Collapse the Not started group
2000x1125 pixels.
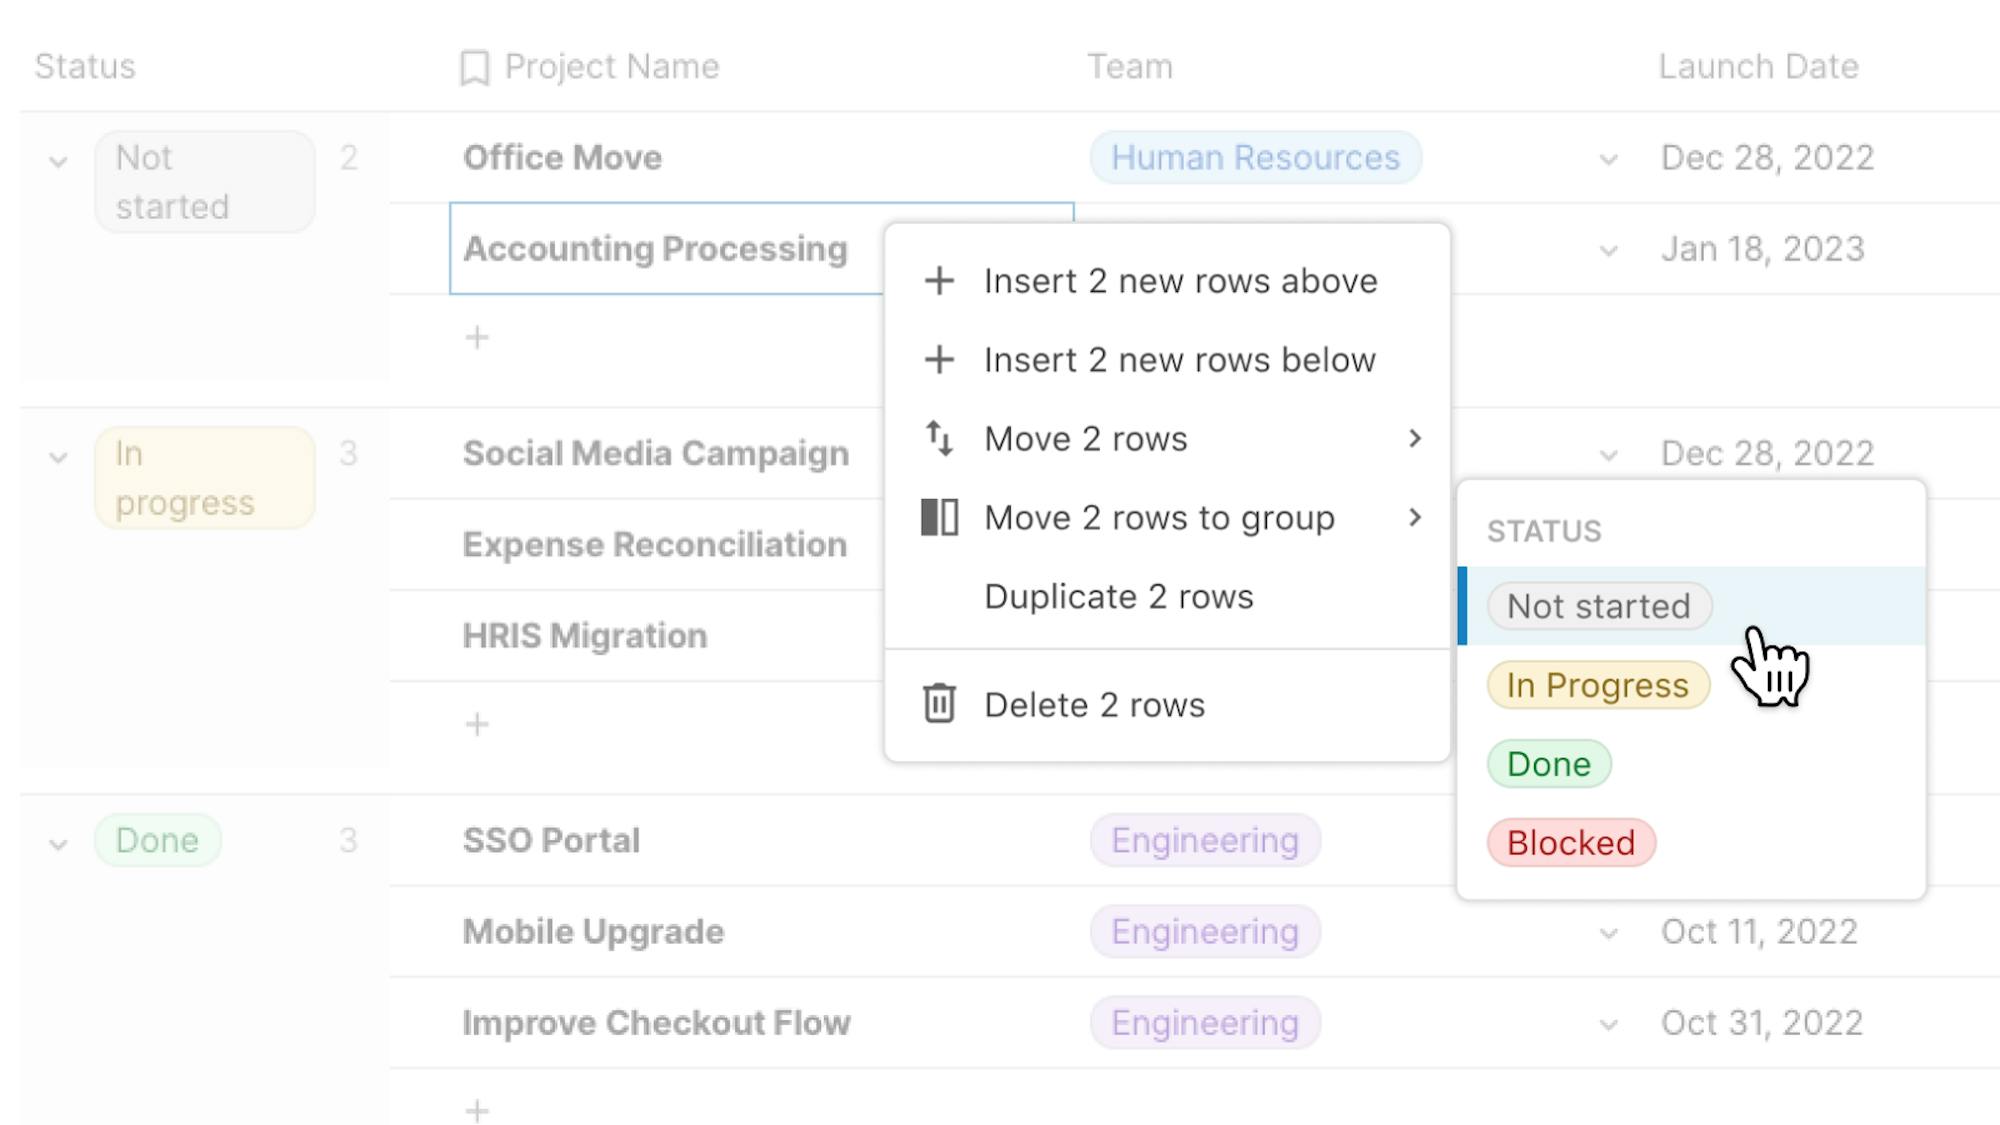tap(58, 162)
